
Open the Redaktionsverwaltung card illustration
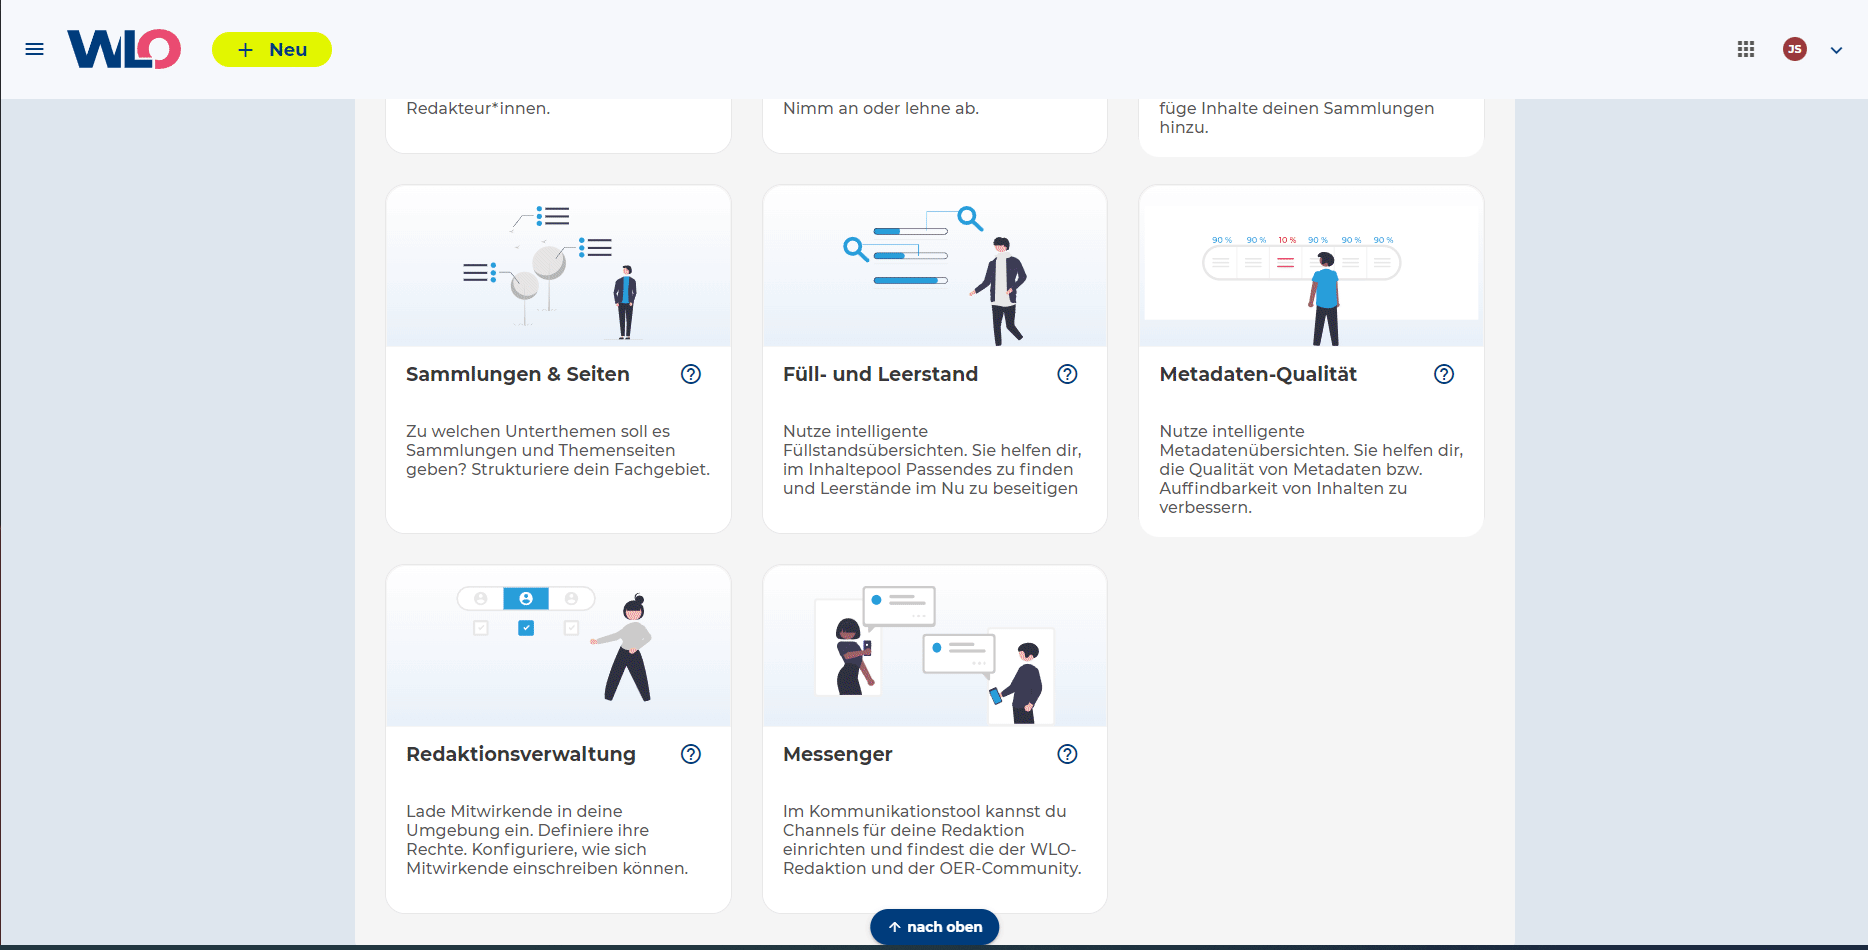coord(558,647)
